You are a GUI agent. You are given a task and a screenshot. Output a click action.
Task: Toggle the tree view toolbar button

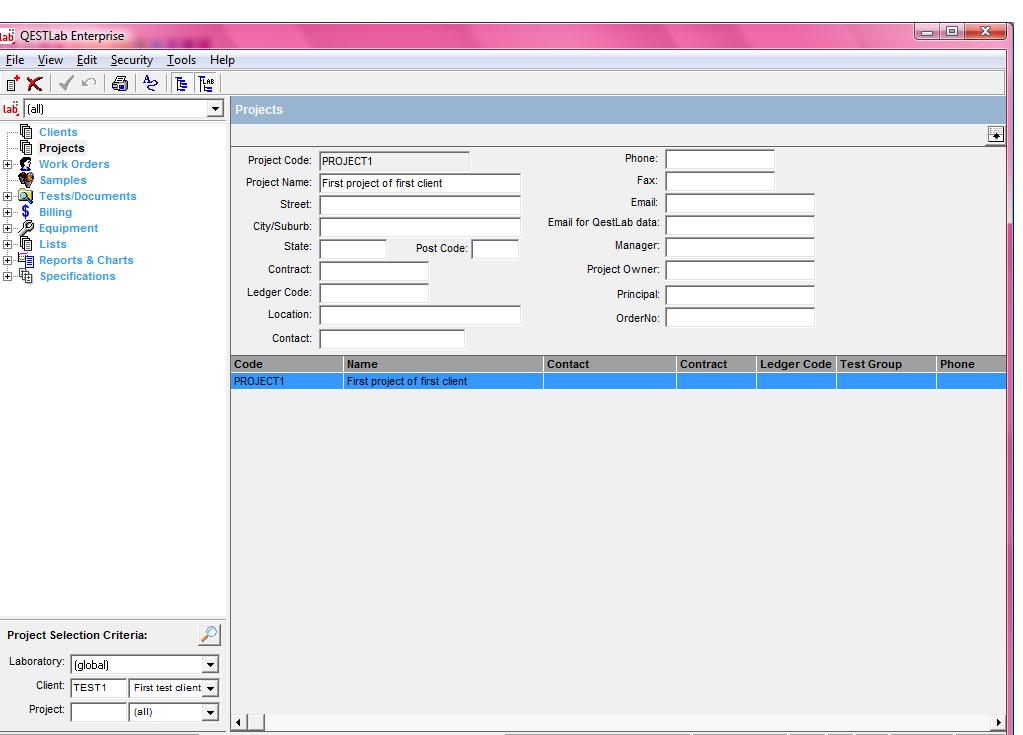[182, 85]
